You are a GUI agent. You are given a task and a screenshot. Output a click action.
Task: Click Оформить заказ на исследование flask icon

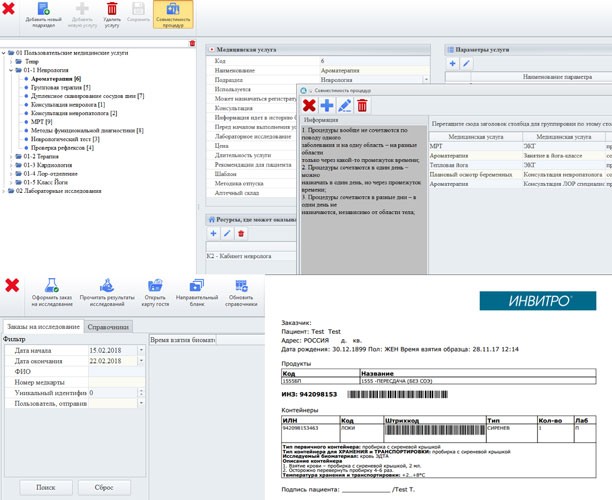pos(50,290)
